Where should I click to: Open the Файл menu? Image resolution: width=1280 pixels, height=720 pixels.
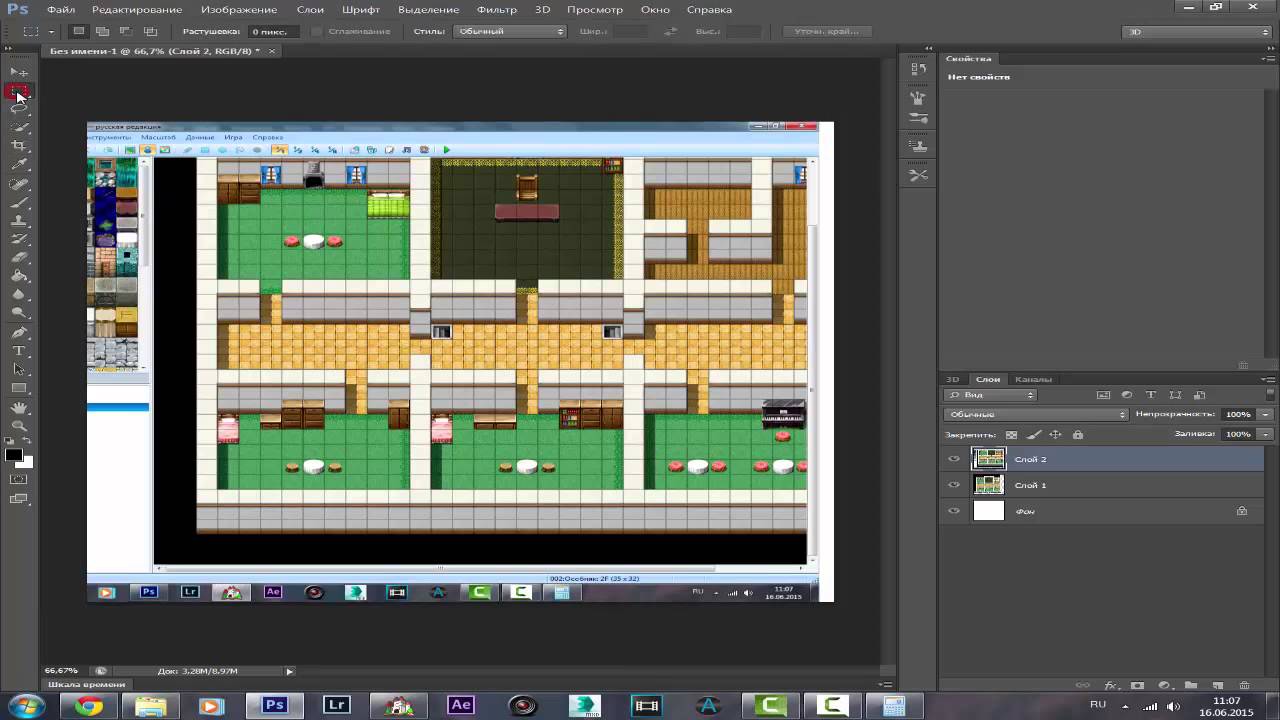(60, 9)
